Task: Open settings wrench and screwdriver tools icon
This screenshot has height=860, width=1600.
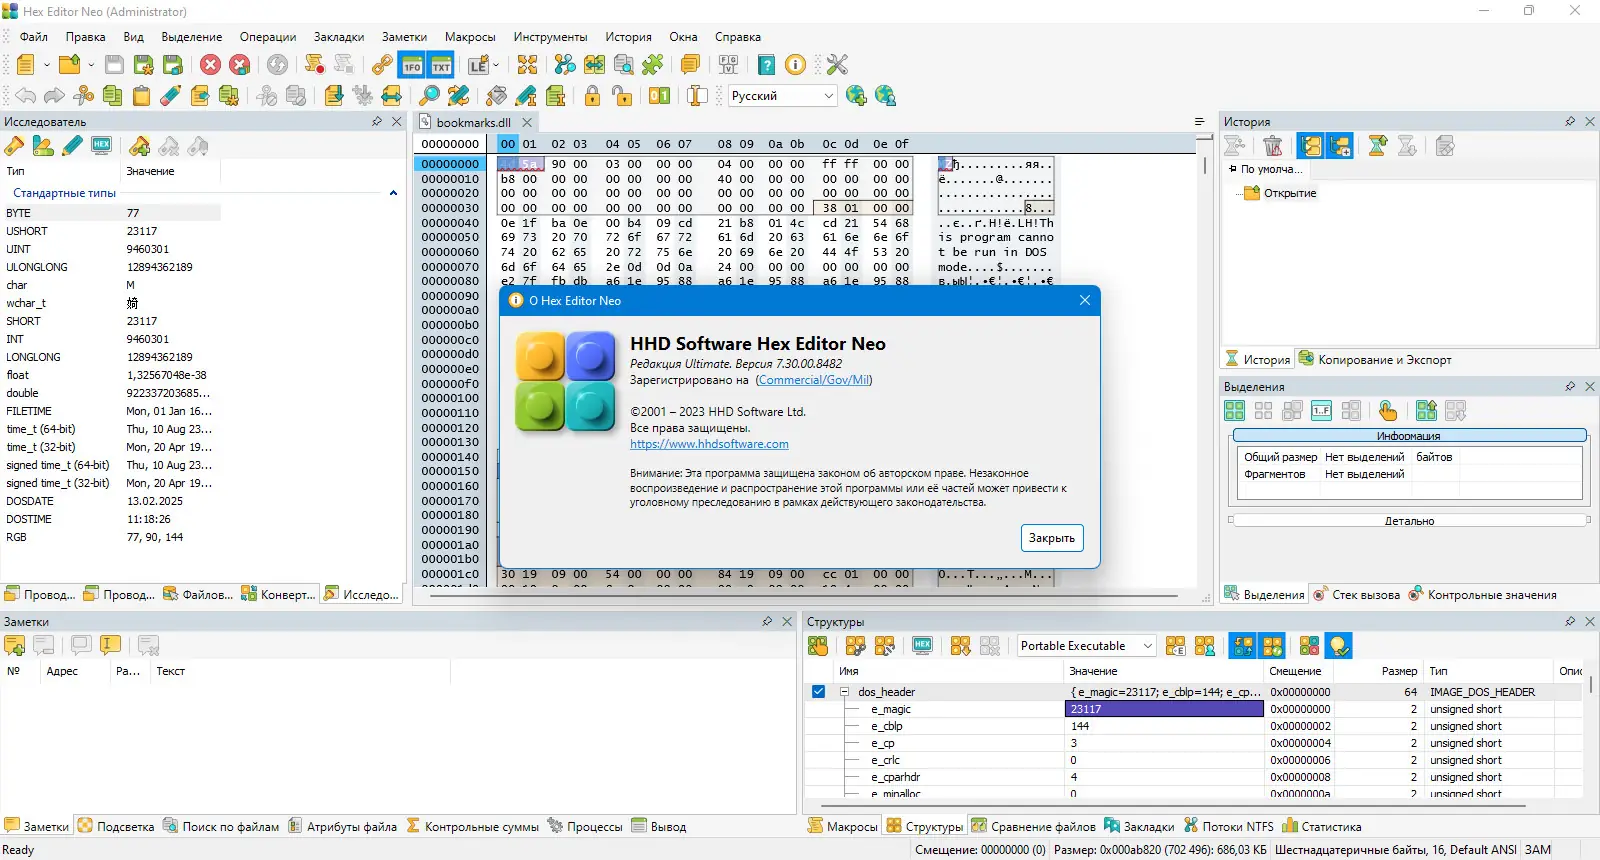Action: coord(837,65)
